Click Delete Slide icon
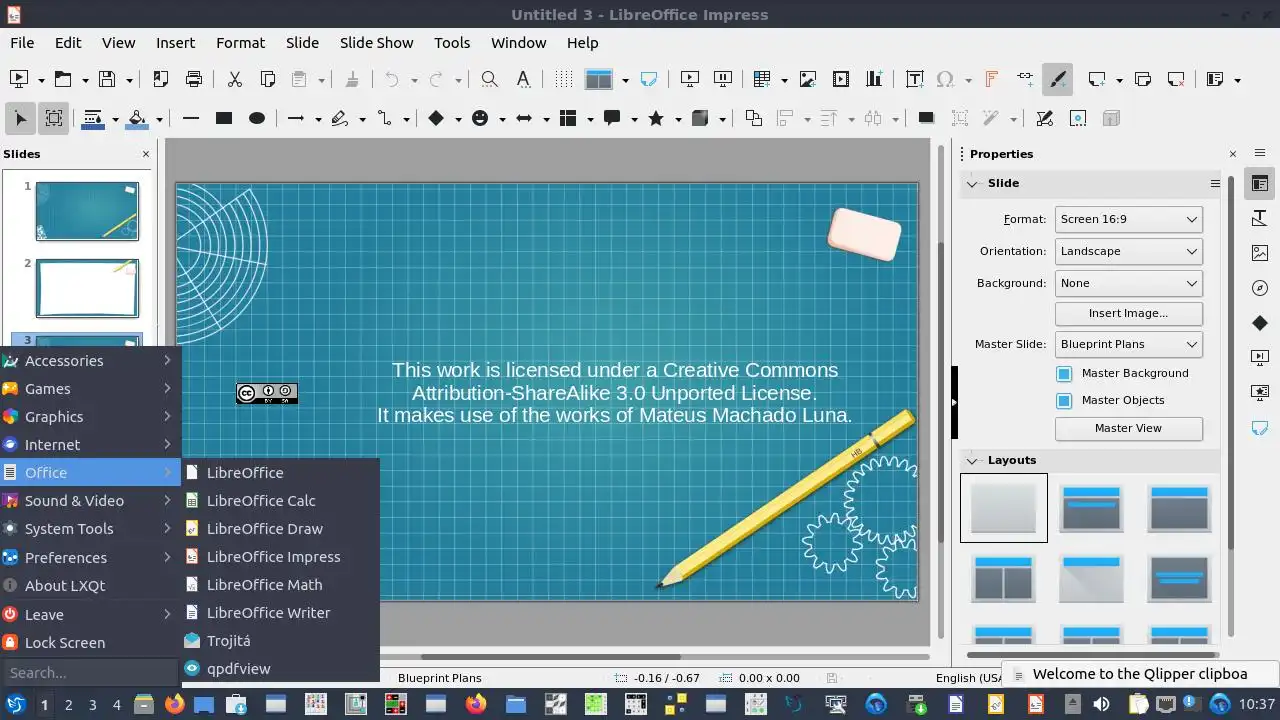 pos(1176,79)
